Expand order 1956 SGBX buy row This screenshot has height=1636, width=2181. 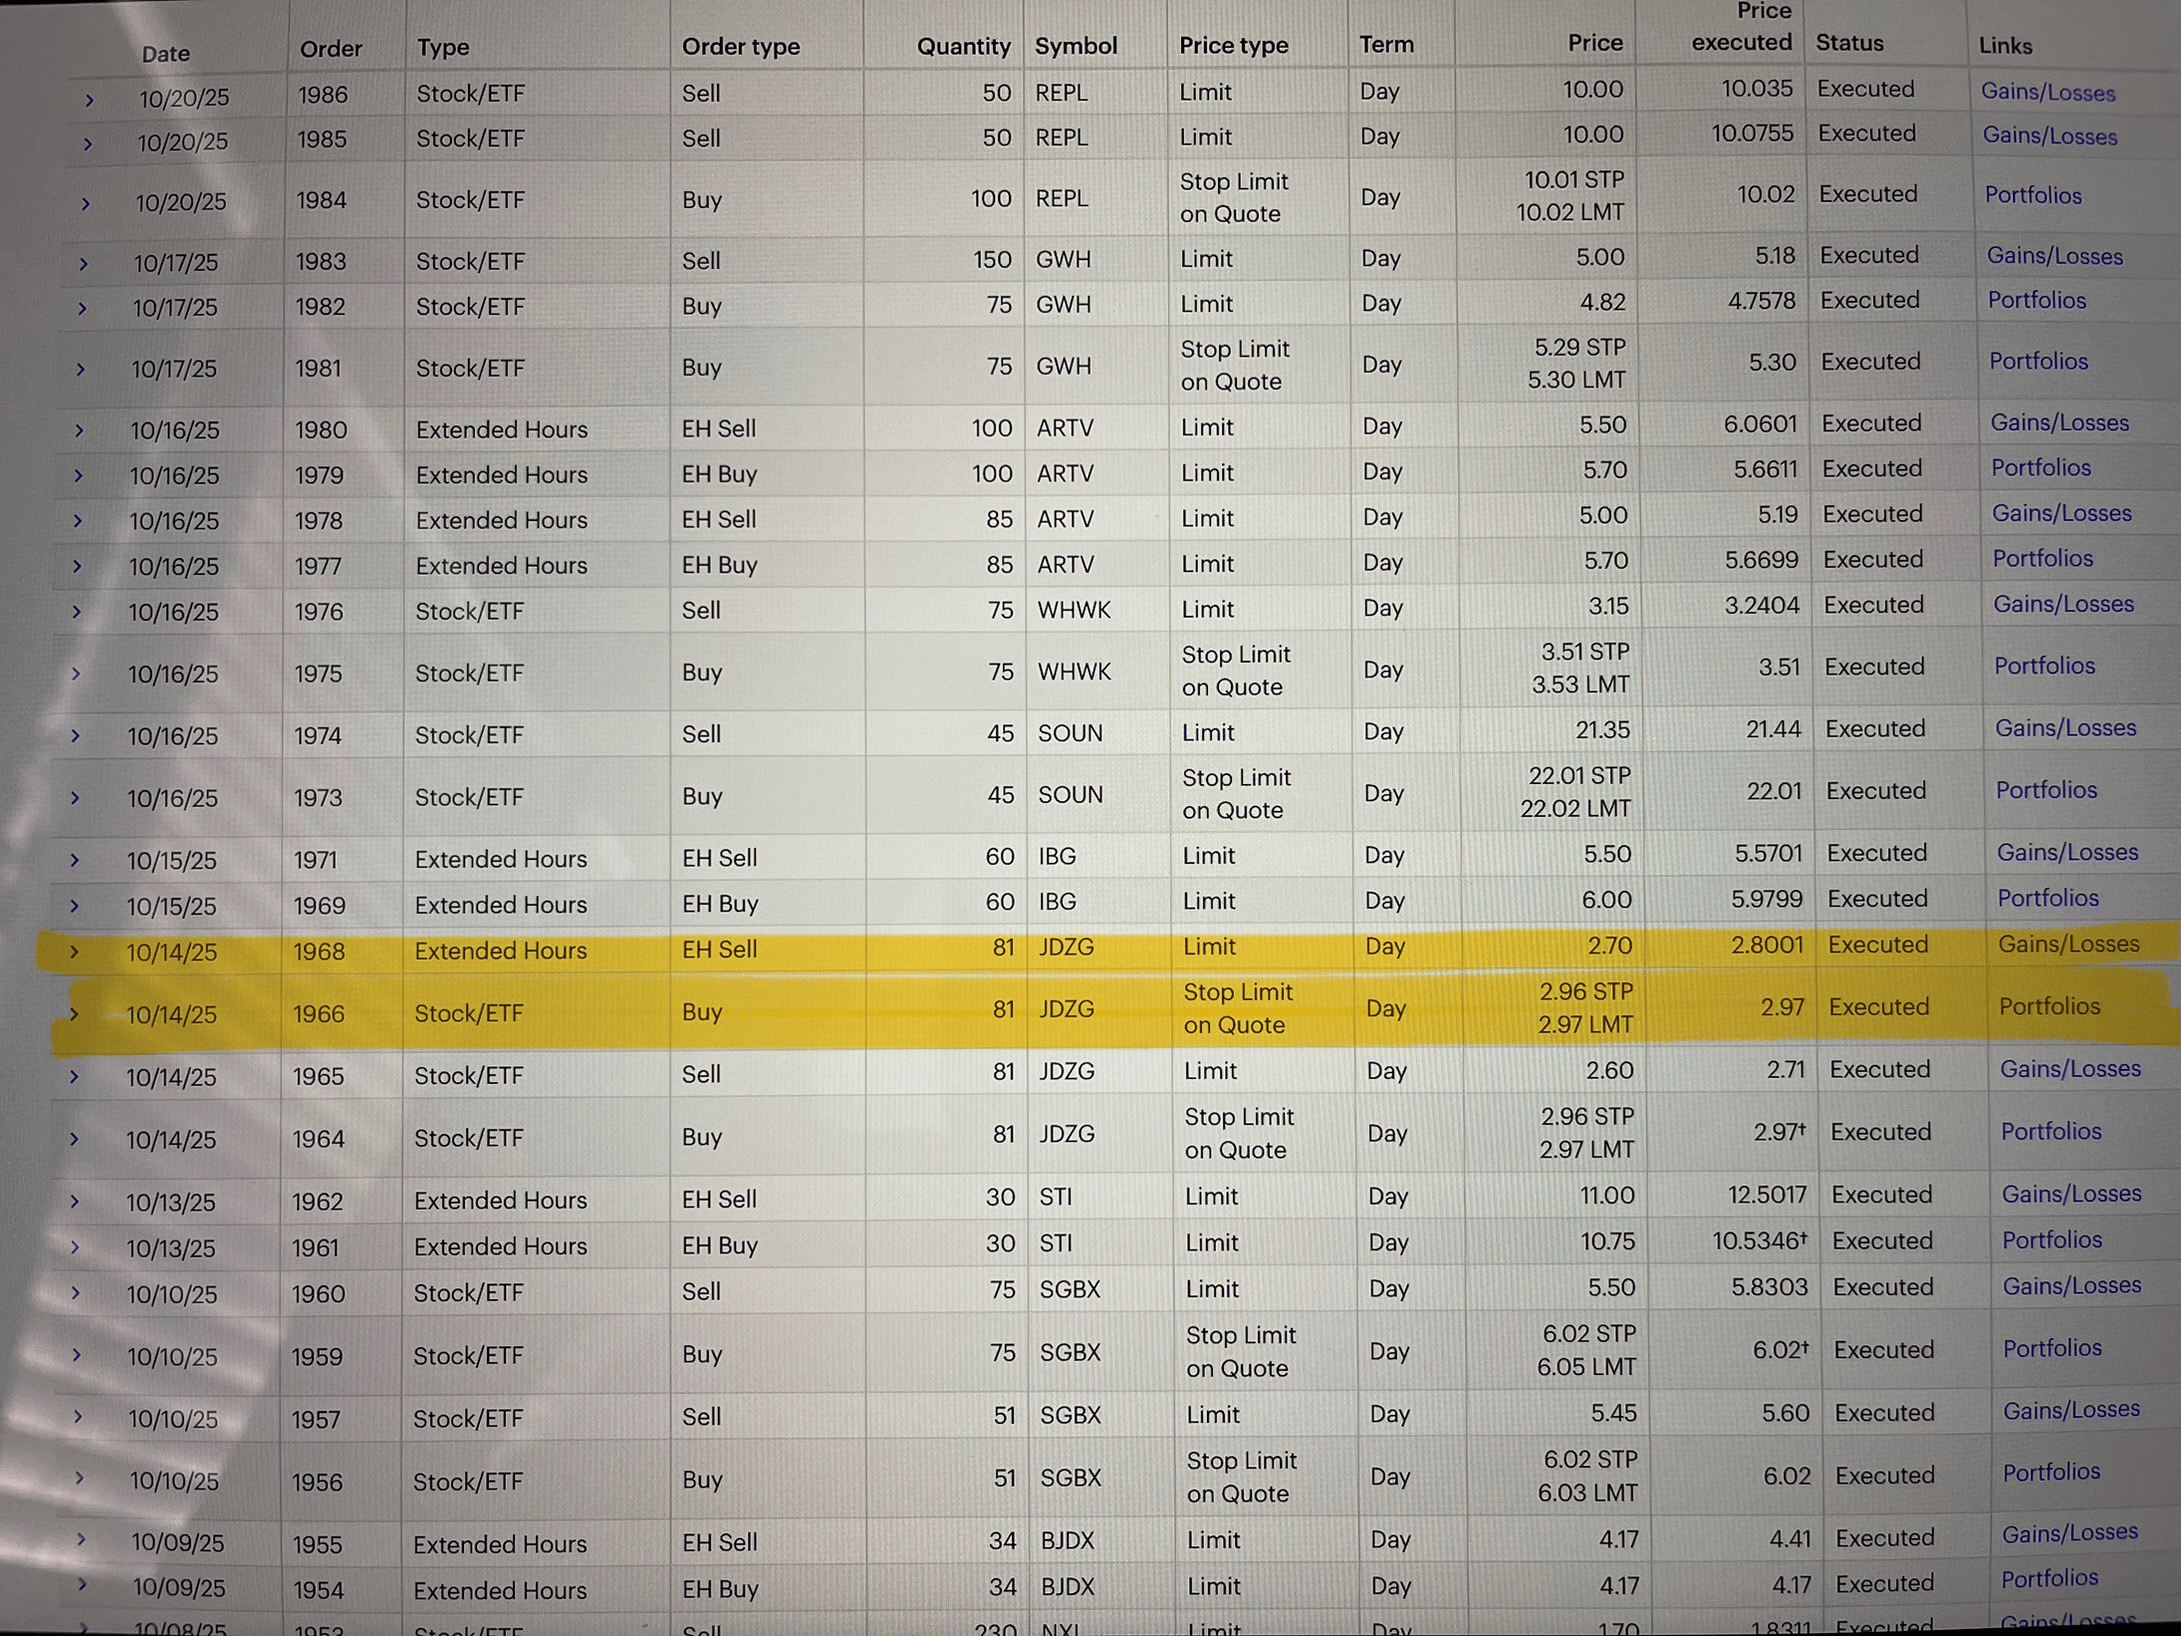[x=79, y=1478]
